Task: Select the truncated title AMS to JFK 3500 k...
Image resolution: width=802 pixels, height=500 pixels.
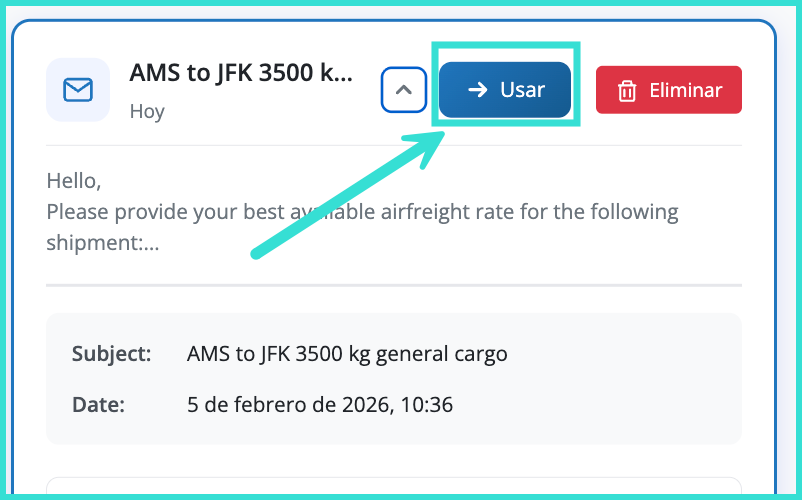Action: (x=241, y=73)
